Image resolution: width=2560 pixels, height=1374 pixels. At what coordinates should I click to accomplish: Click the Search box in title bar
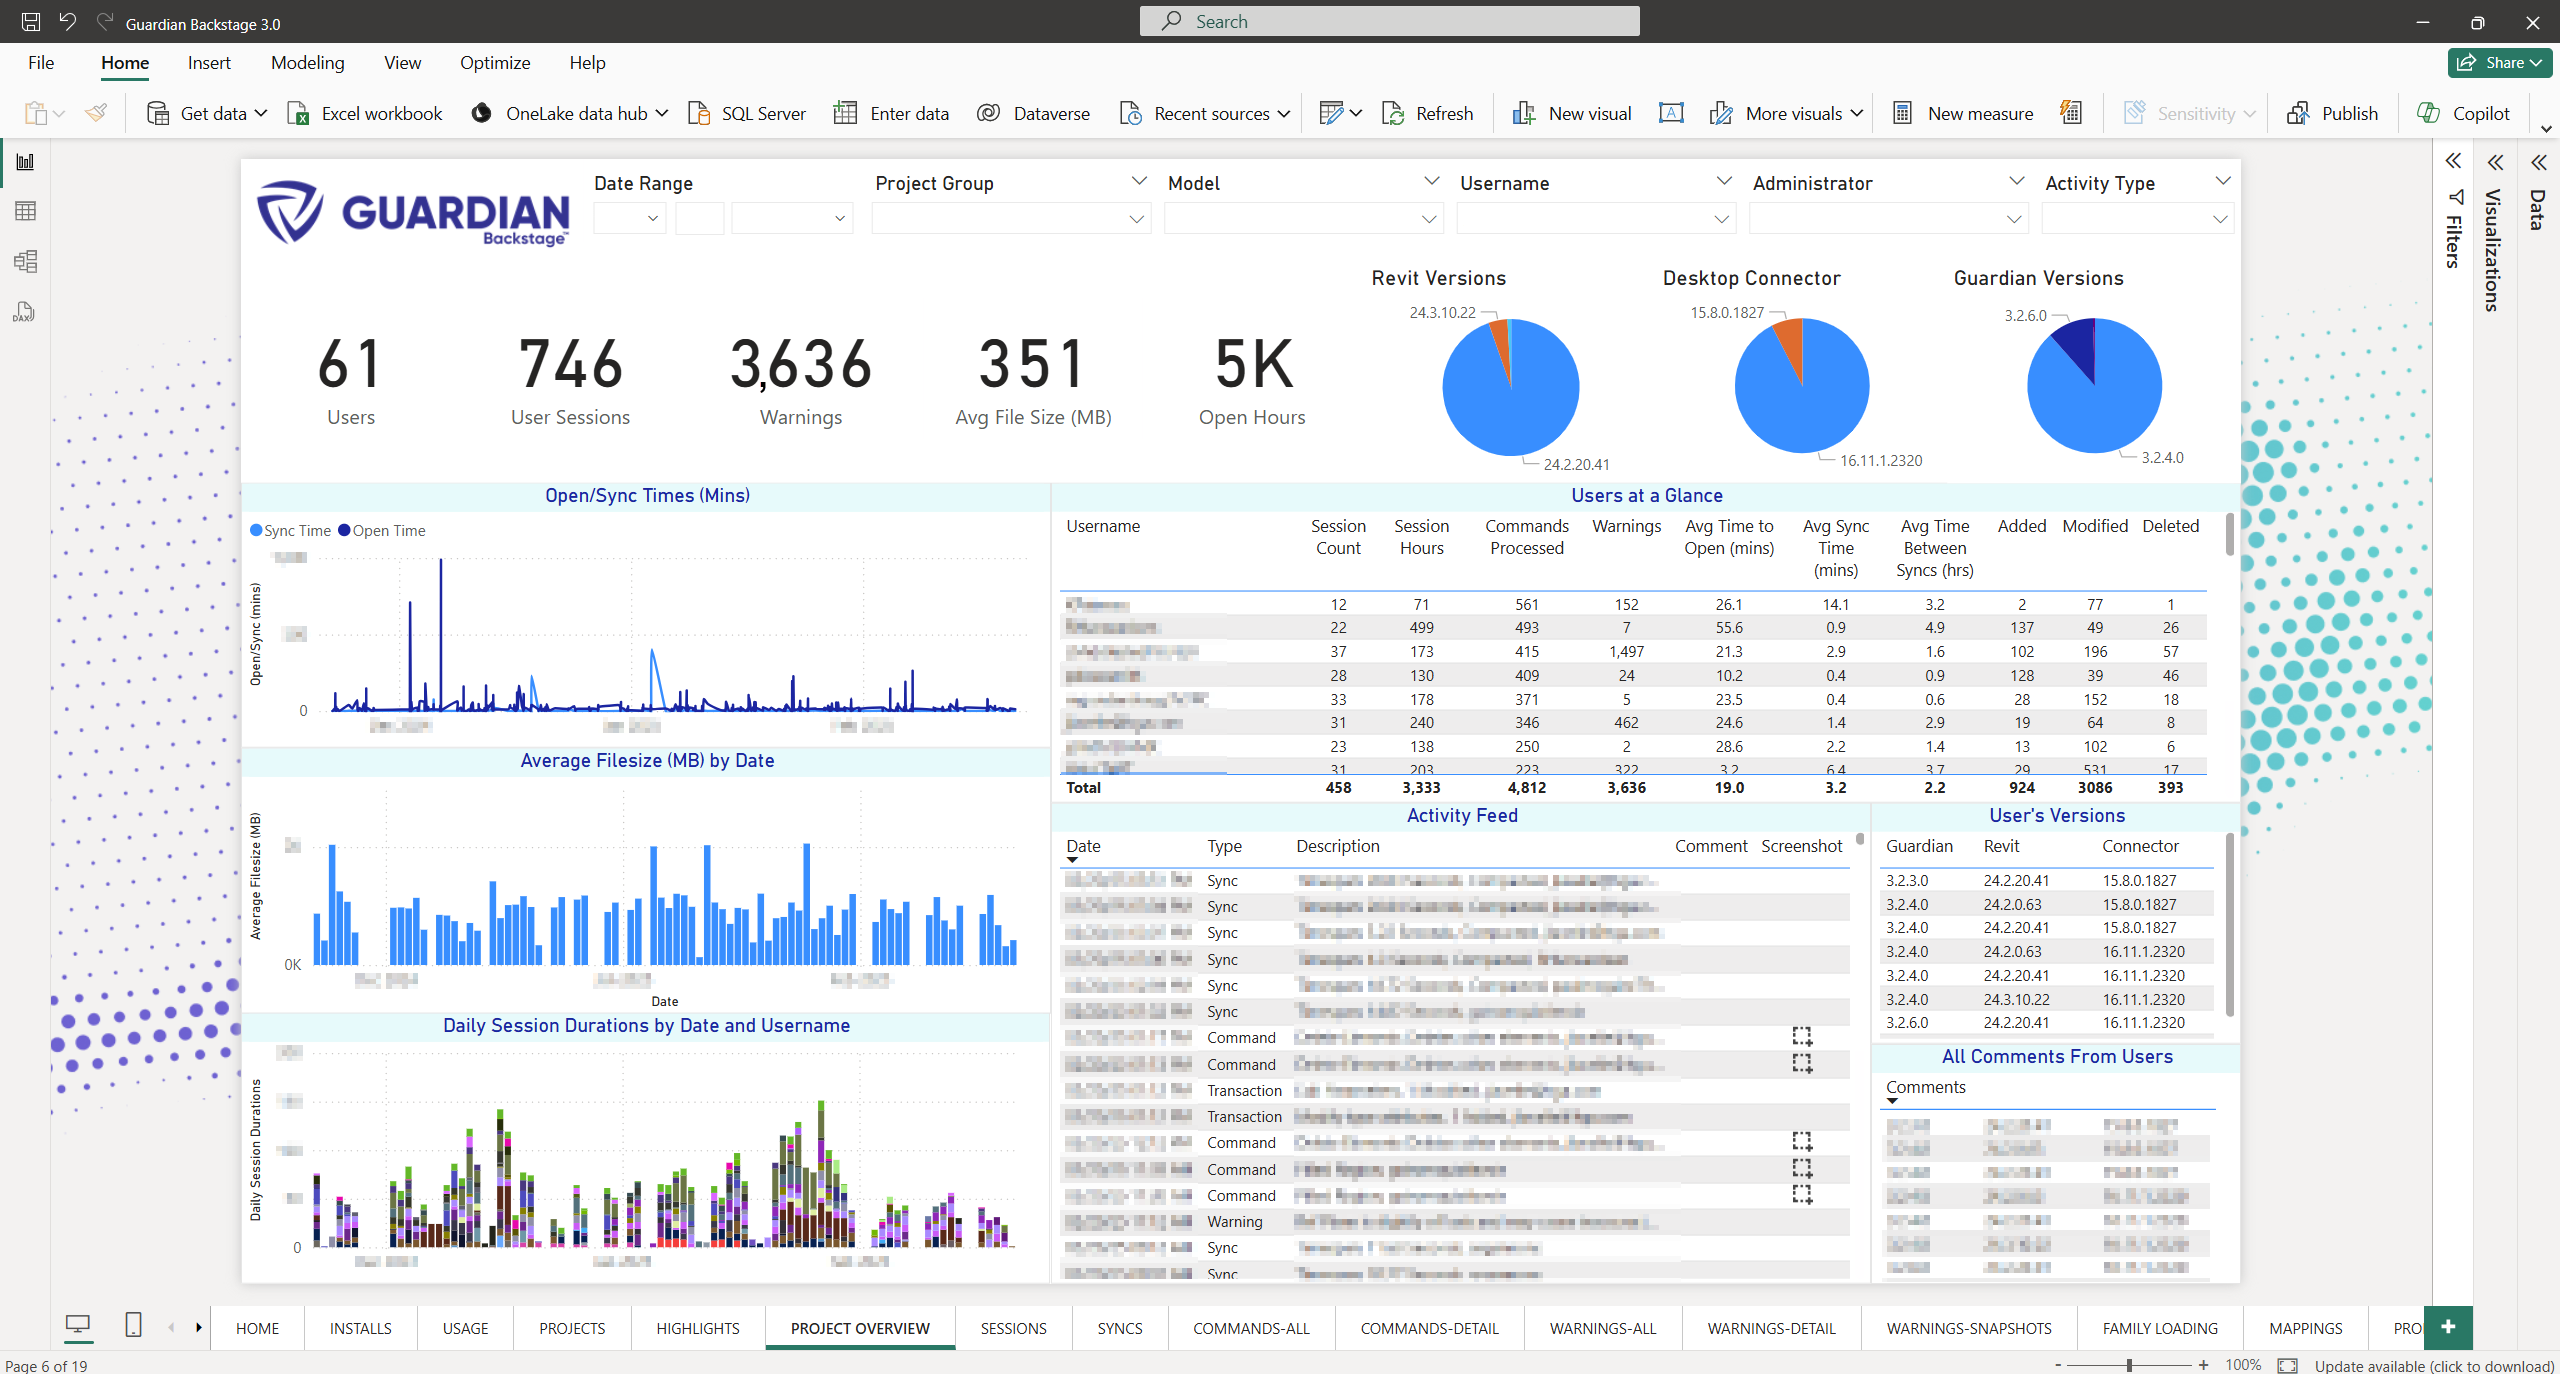point(1389,21)
